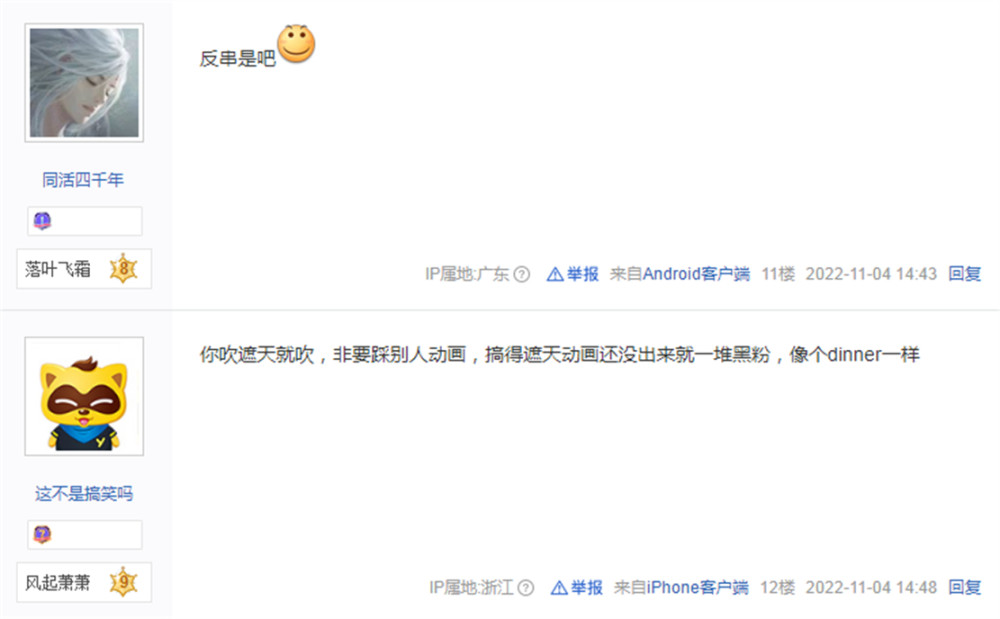Image resolution: width=1000 pixels, height=619 pixels.
Task: Reply to the 12楼 post with 回复
Action: point(964,588)
